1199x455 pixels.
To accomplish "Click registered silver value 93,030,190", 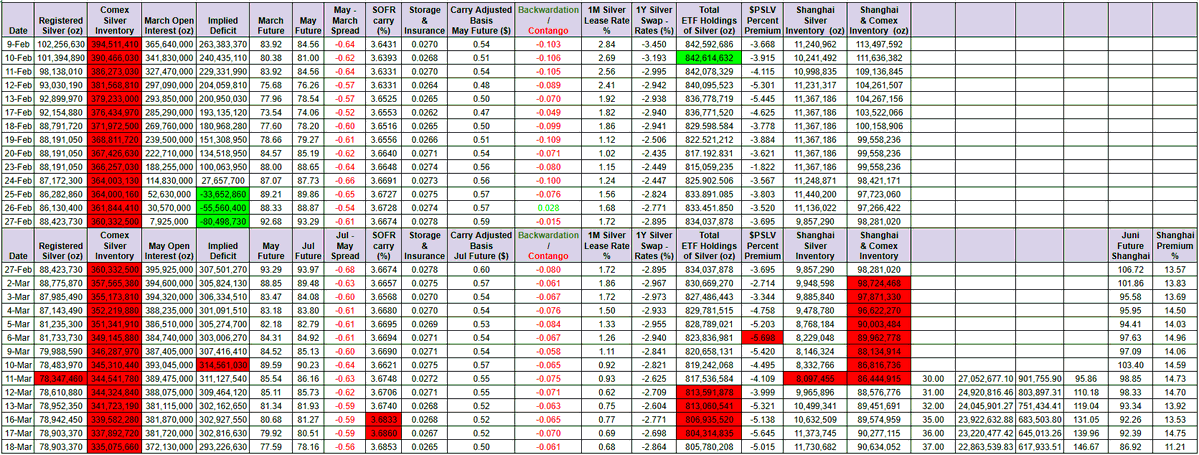I will 61,84.
